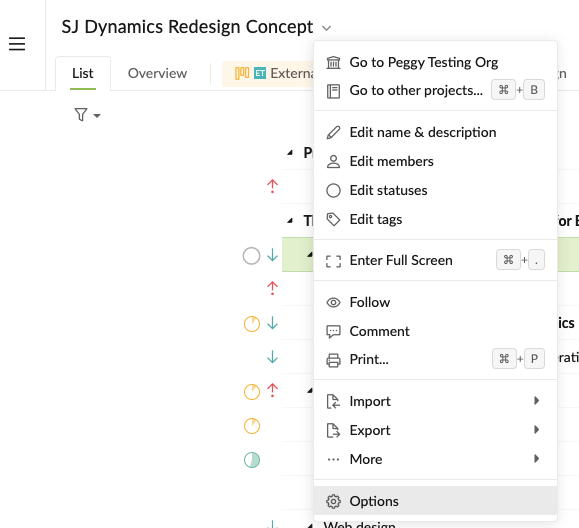Screen dimensions: 579x528
Task: Open the project title dropdown chevron
Action: (326, 28)
